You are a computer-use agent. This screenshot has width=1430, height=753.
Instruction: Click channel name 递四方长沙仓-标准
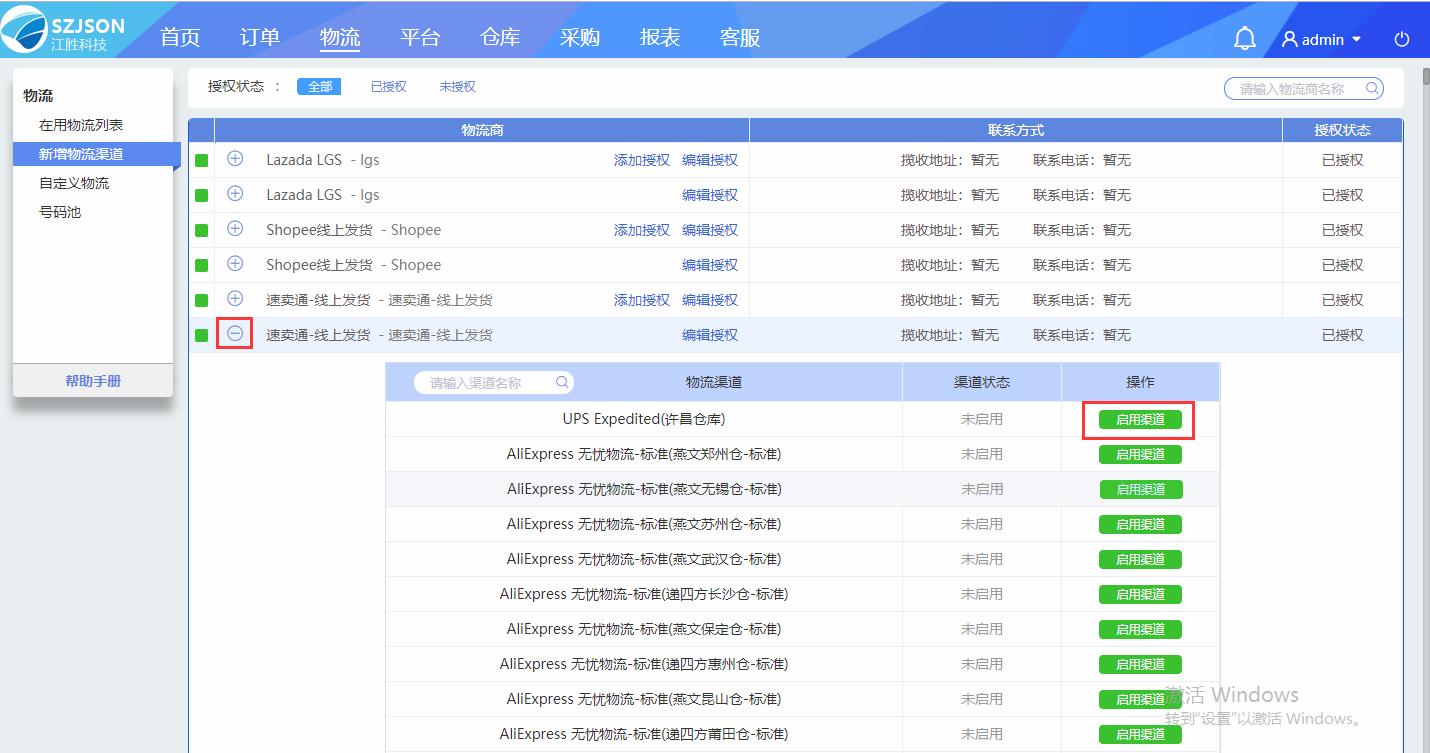click(x=644, y=594)
